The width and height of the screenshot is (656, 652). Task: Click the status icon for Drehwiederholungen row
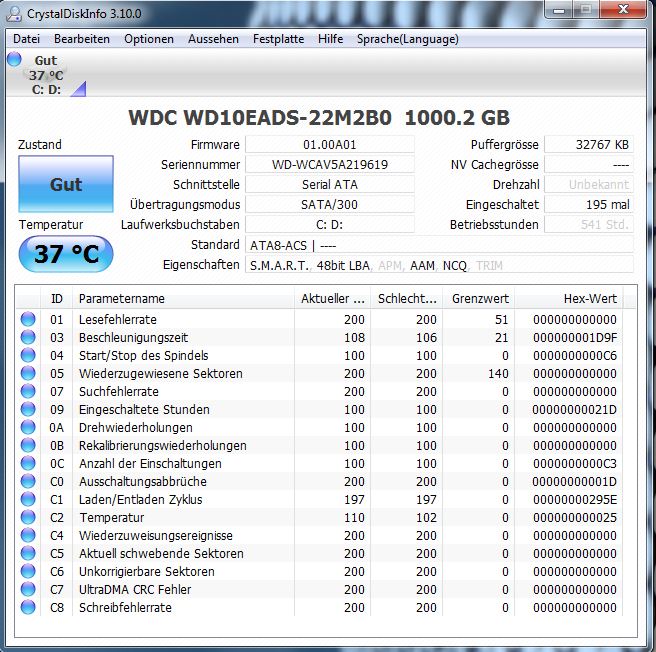coord(28,427)
